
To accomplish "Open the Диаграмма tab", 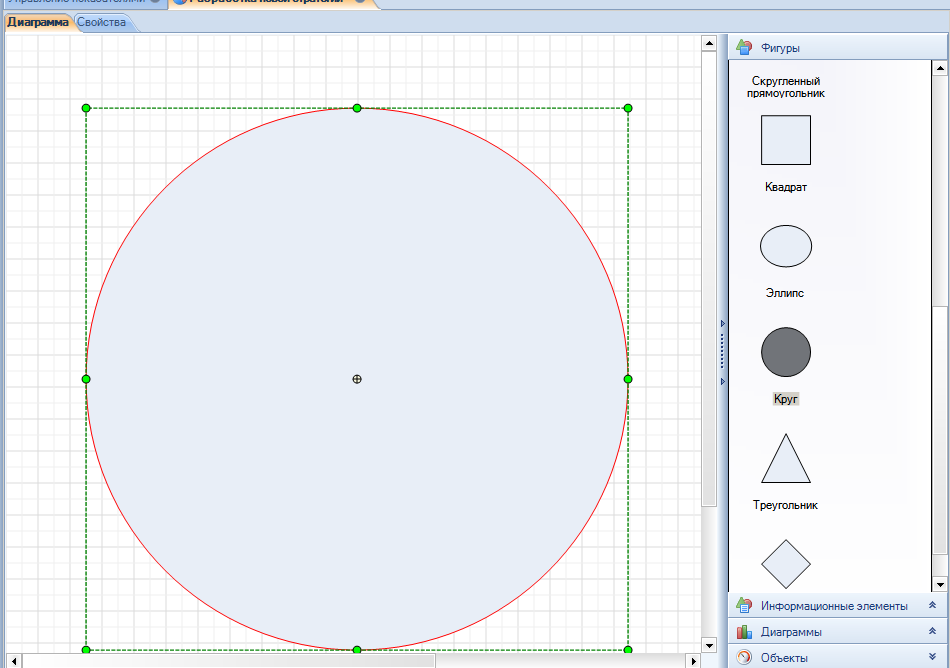I will coord(38,22).
